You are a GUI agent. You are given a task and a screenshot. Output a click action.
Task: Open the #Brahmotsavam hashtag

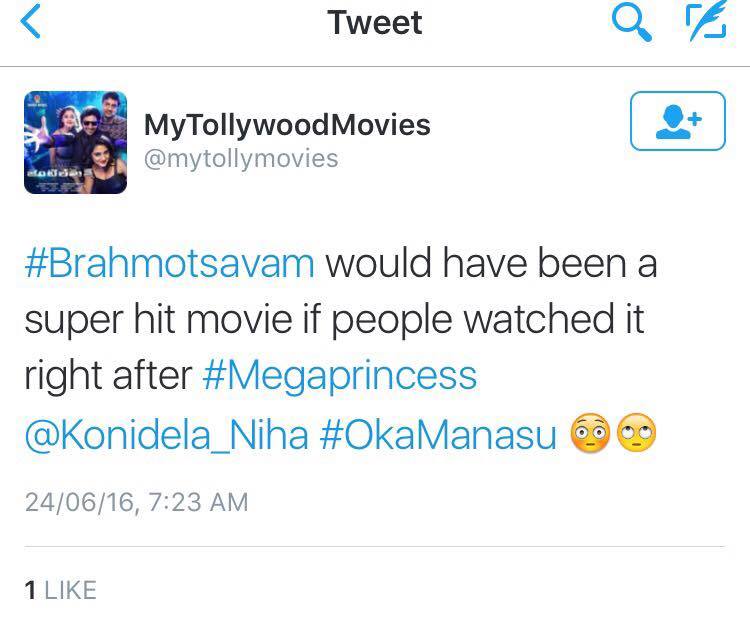[170, 263]
